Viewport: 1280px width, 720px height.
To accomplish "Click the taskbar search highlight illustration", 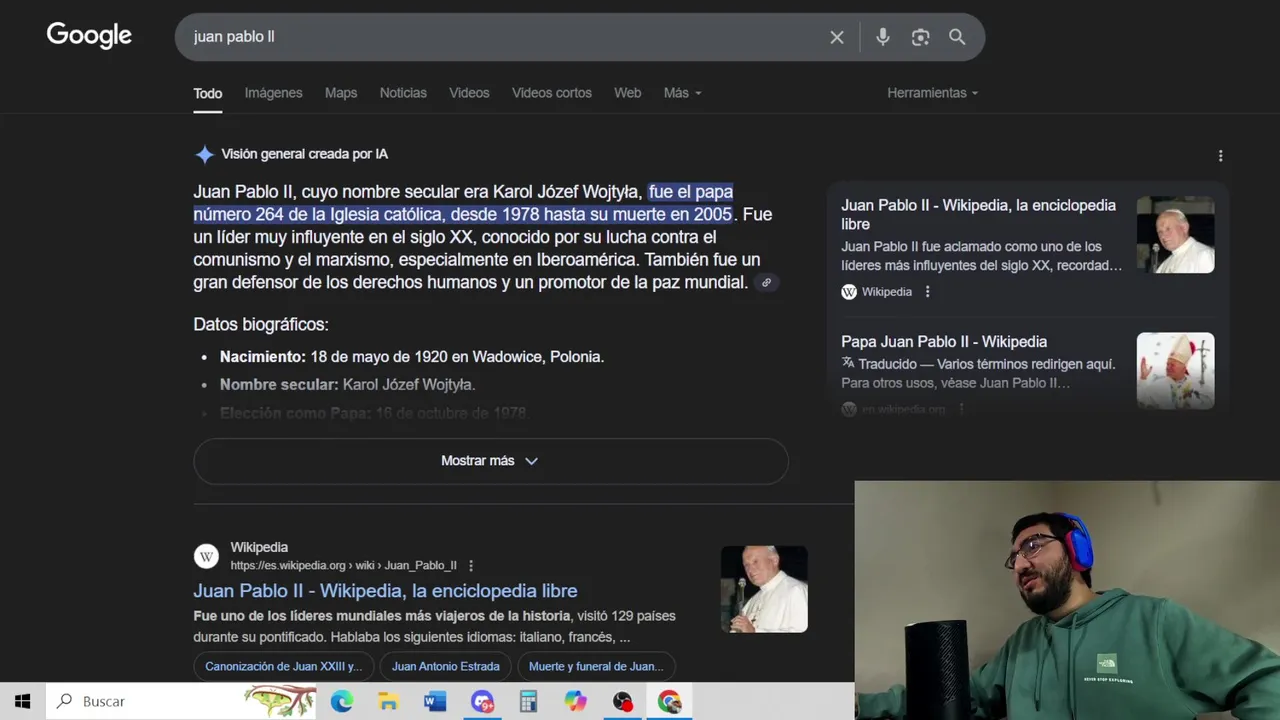I will click(279, 701).
